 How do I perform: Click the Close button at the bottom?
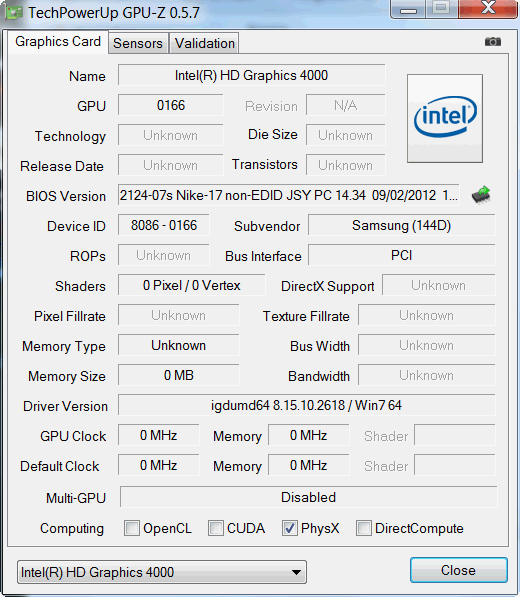(458, 570)
